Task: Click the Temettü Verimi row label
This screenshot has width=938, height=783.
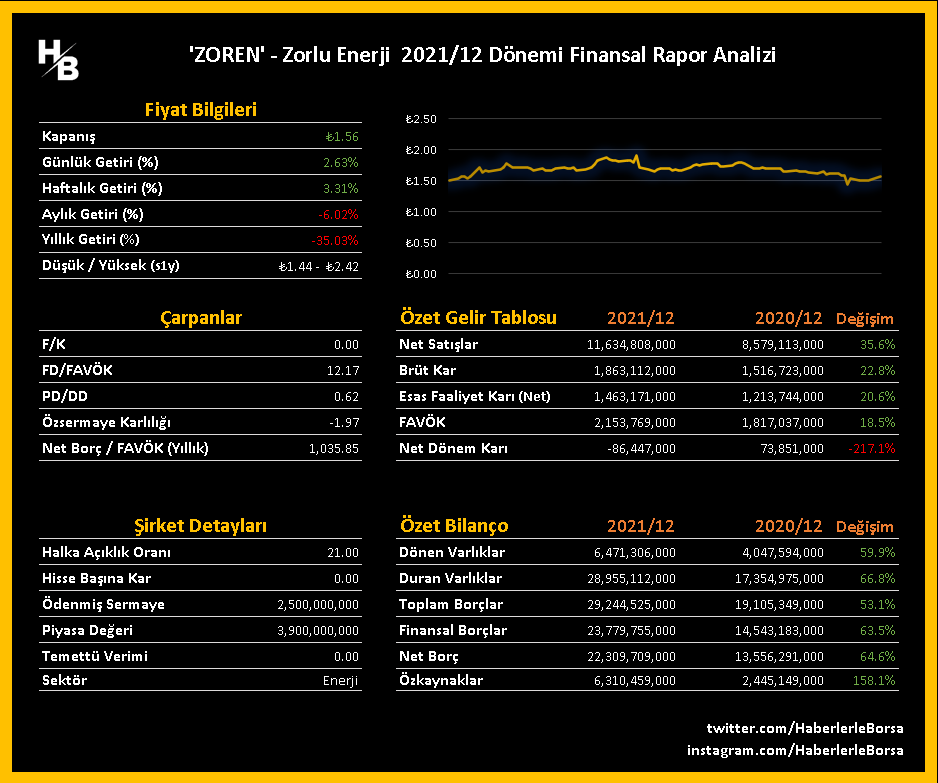Action: (x=95, y=656)
